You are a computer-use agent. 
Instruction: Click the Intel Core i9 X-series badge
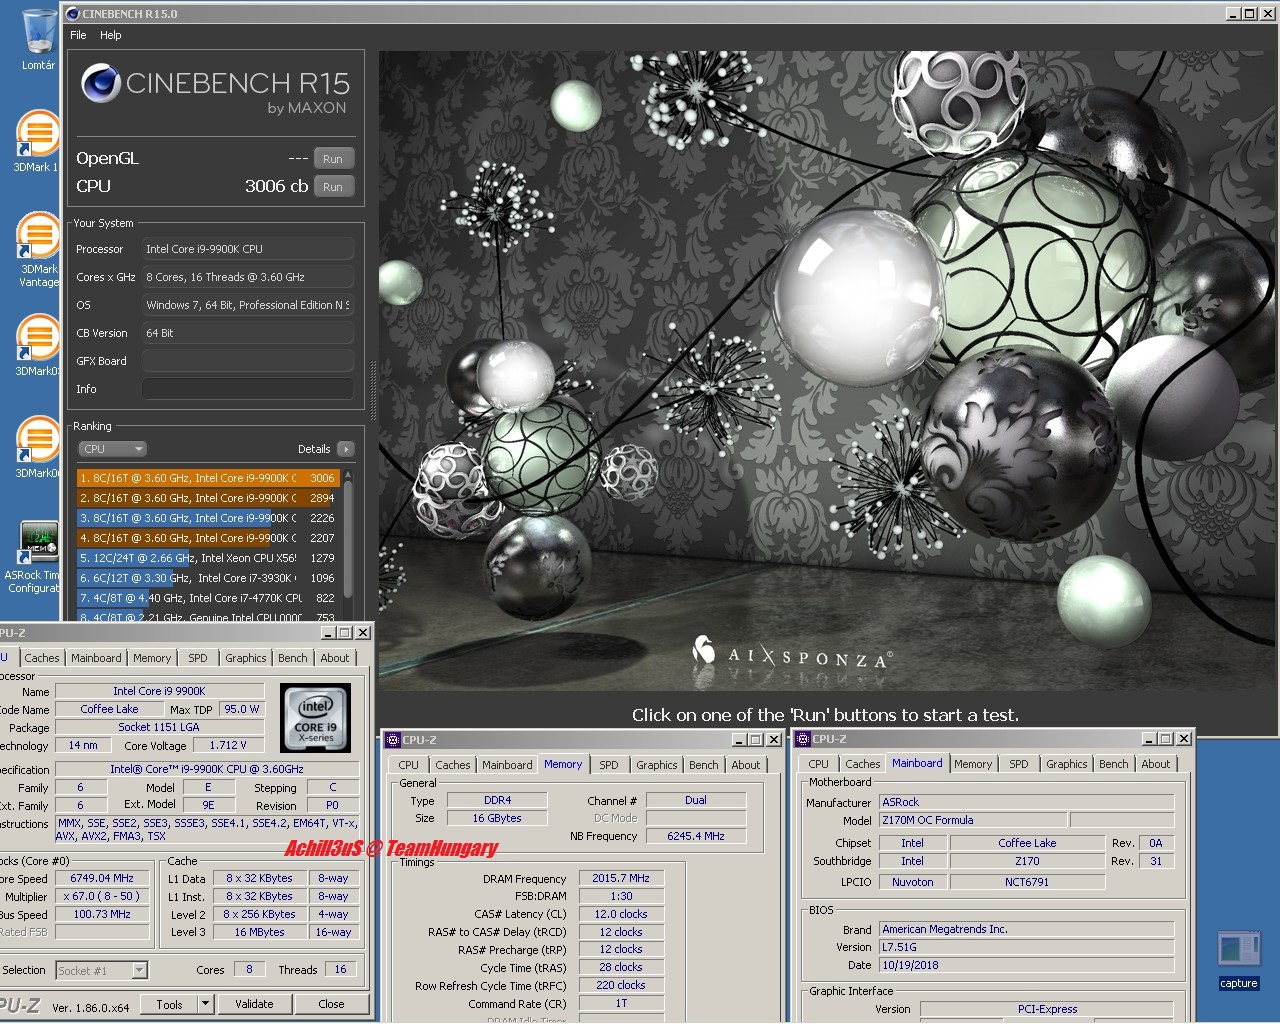point(316,717)
